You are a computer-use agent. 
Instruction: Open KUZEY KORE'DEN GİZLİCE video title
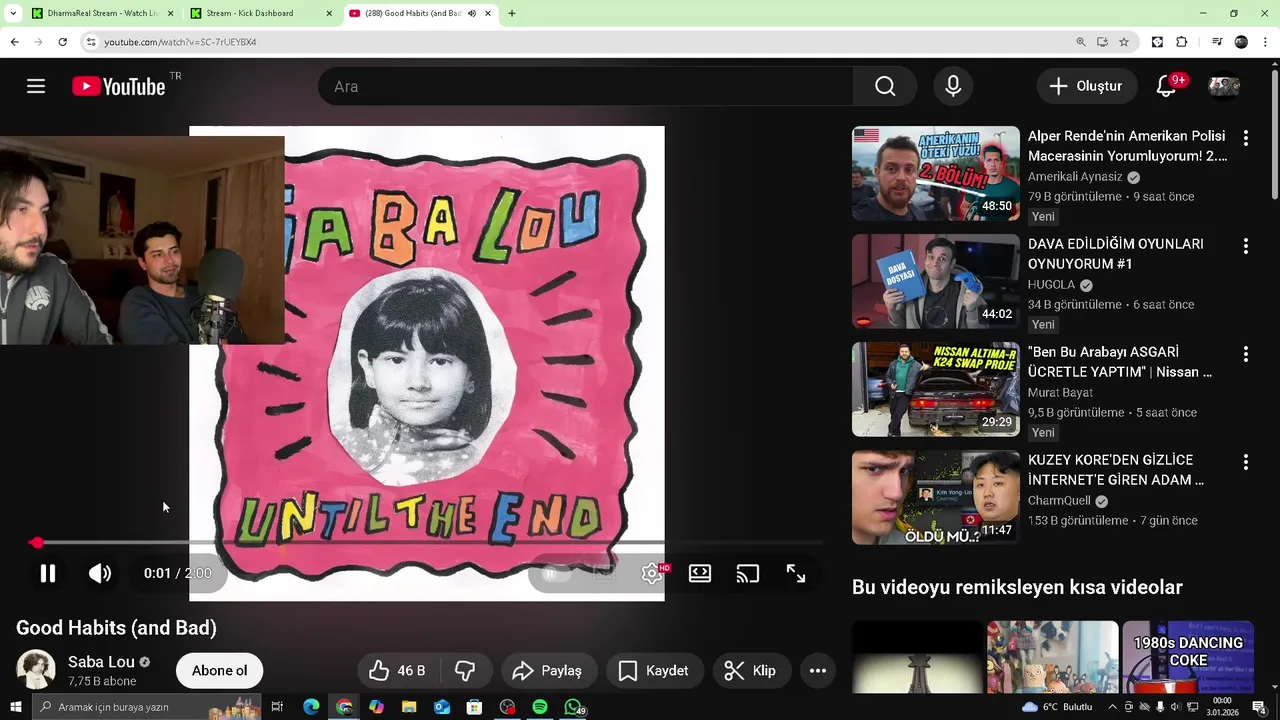1116,470
